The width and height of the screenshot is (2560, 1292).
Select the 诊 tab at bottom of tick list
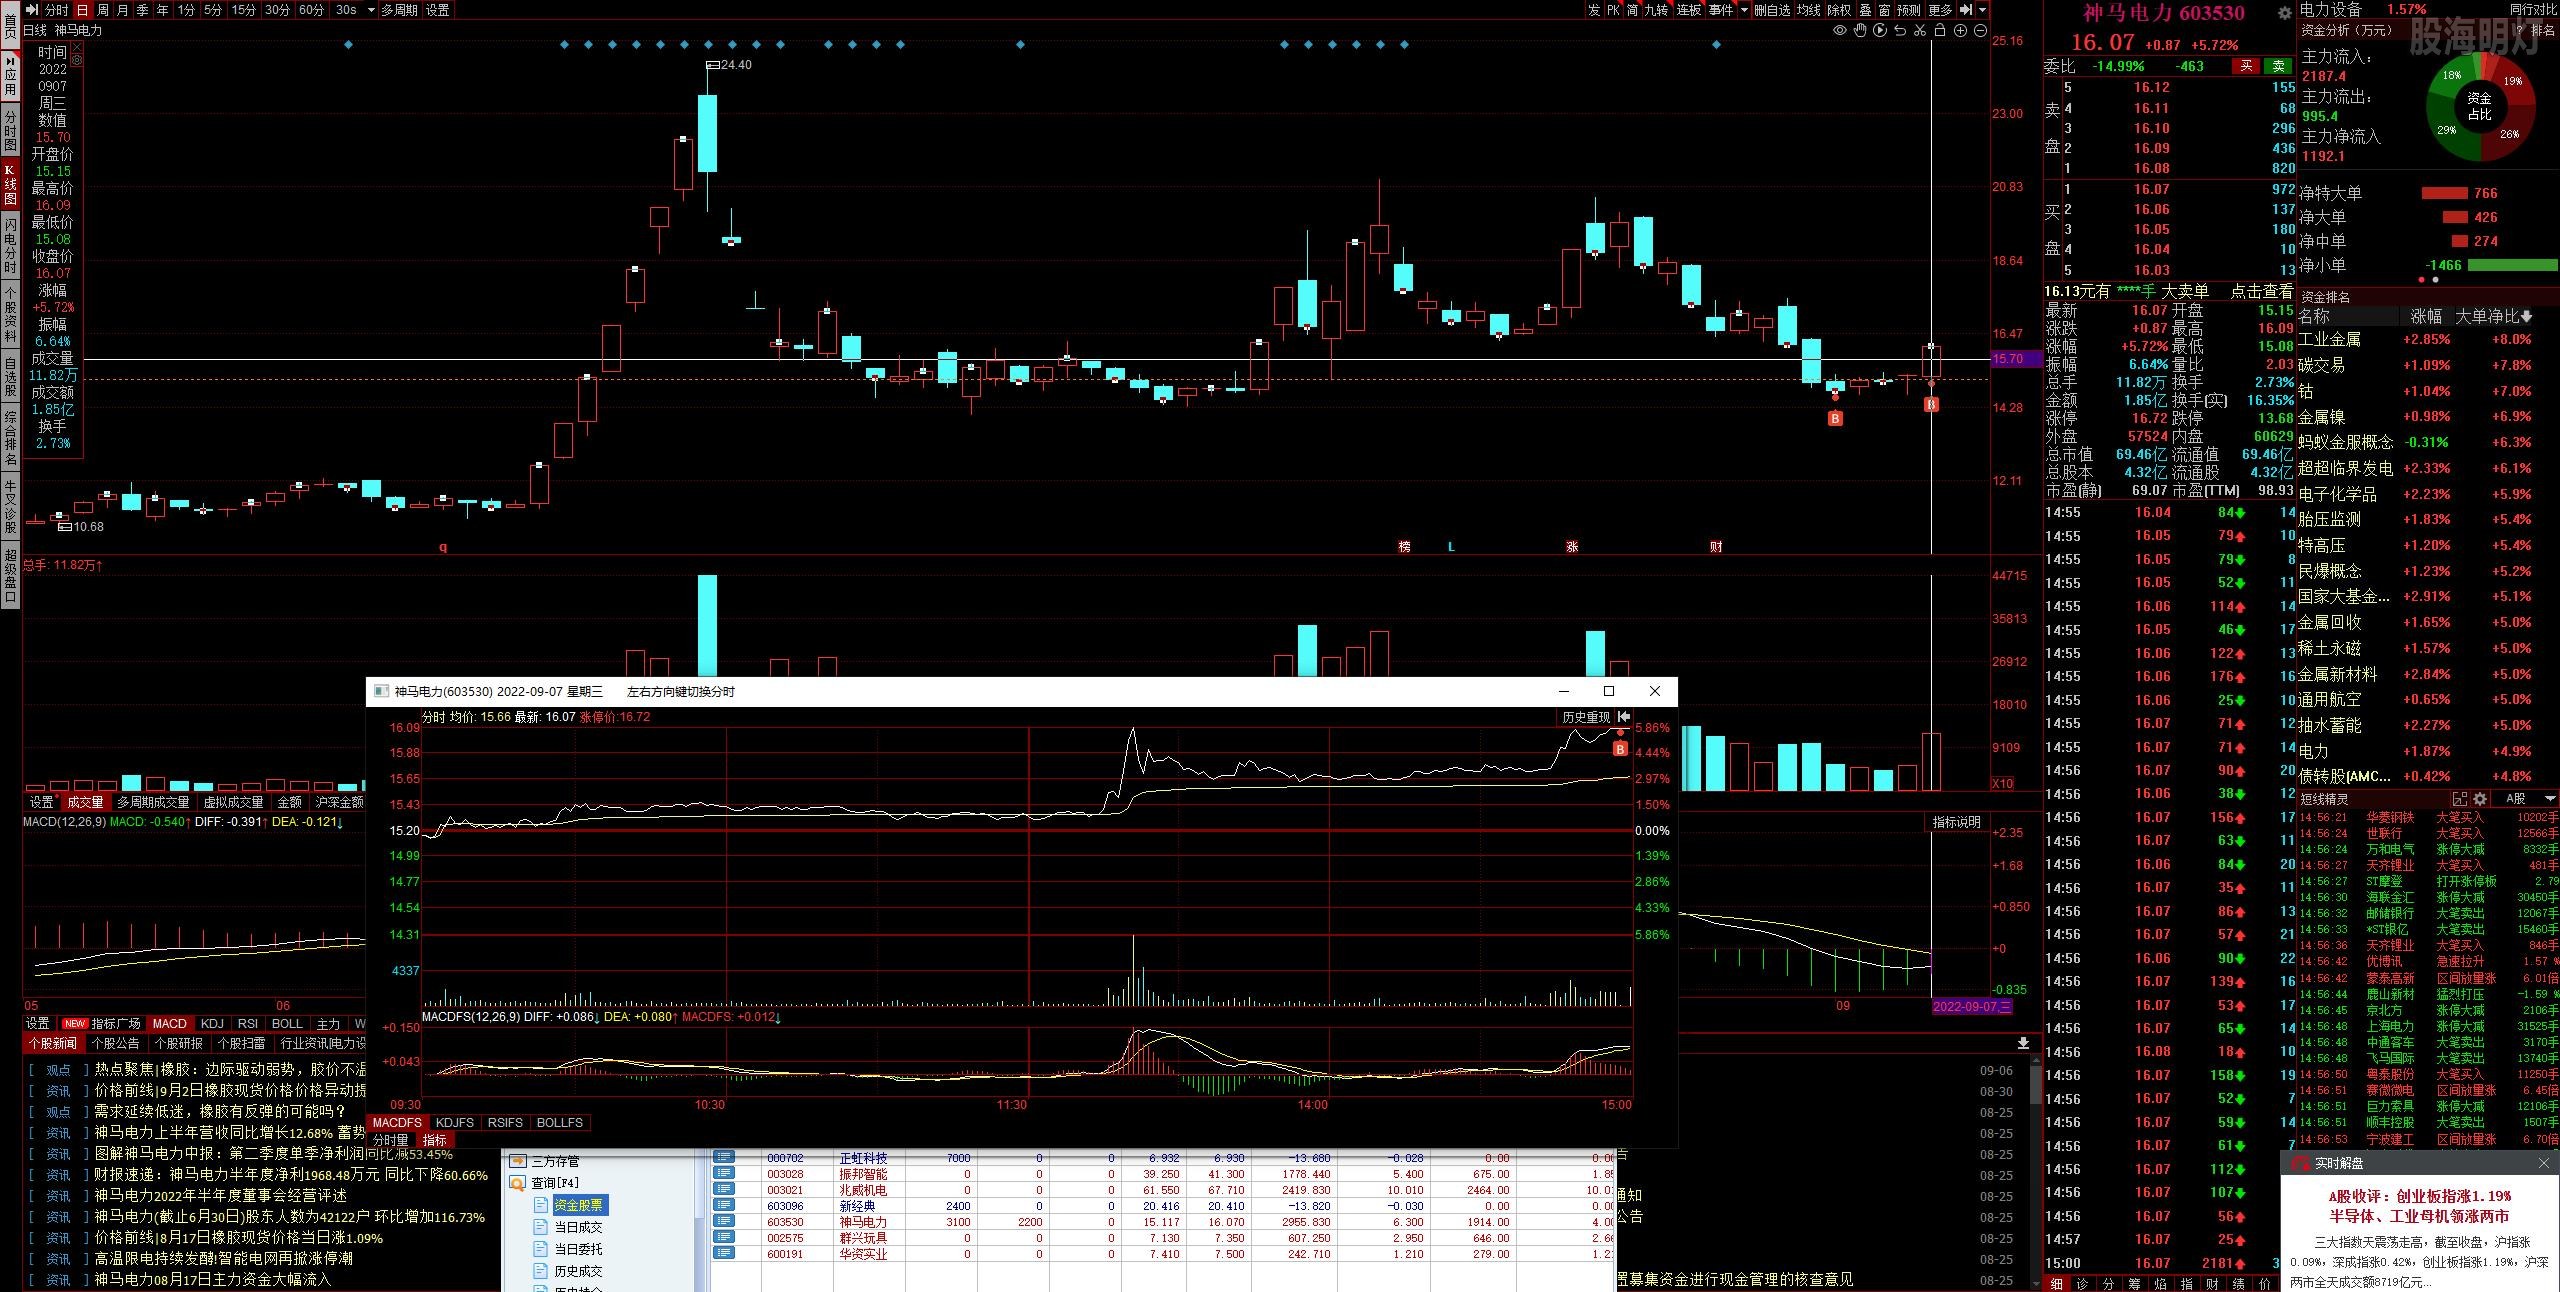coord(2082,1284)
